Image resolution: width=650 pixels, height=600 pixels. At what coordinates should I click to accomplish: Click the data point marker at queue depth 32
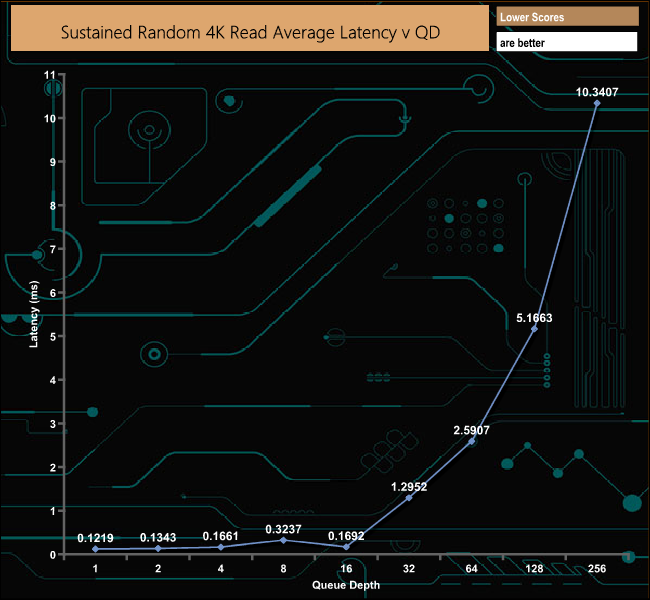(409, 498)
